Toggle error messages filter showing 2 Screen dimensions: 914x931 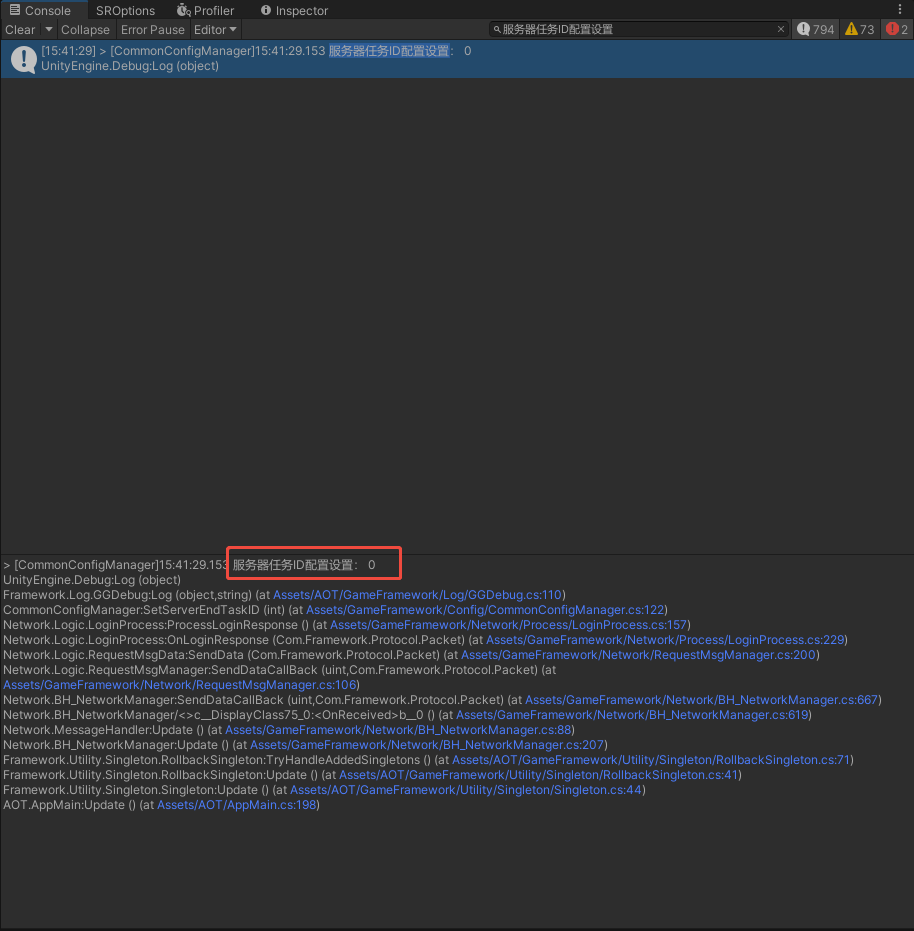point(897,30)
